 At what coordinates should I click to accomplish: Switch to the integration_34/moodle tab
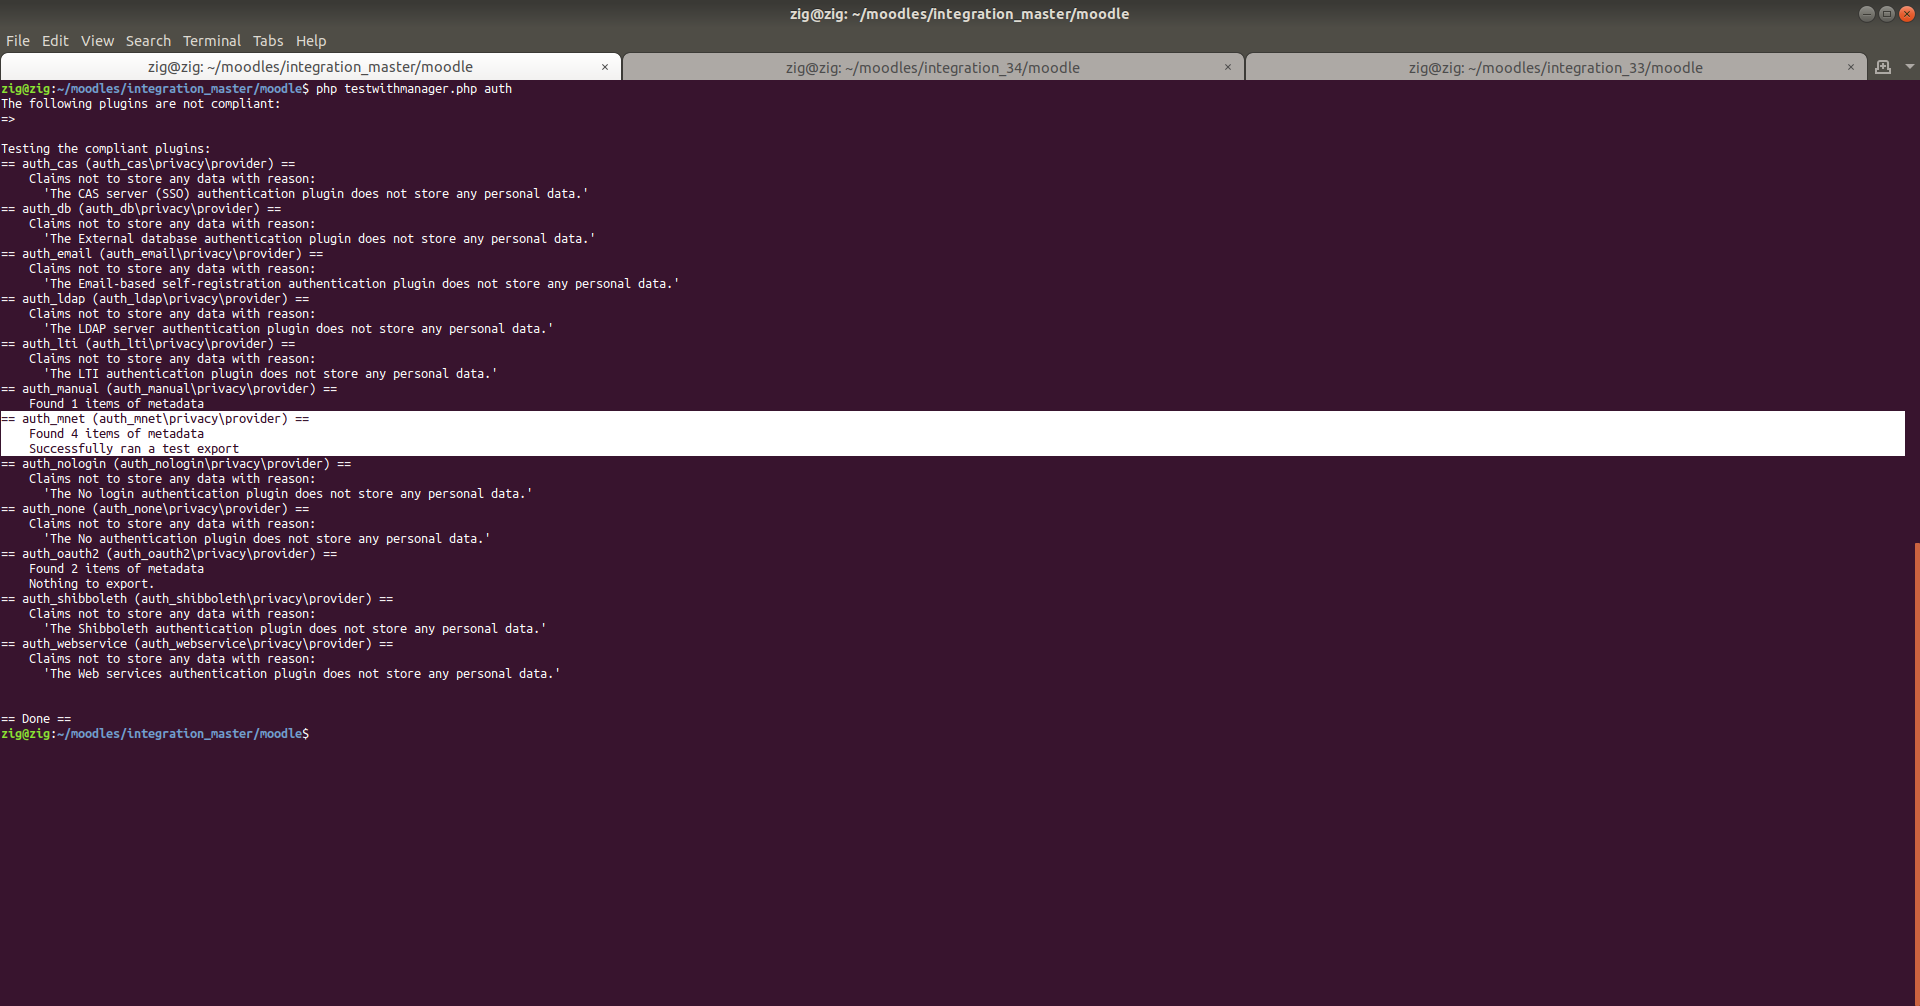(933, 67)
